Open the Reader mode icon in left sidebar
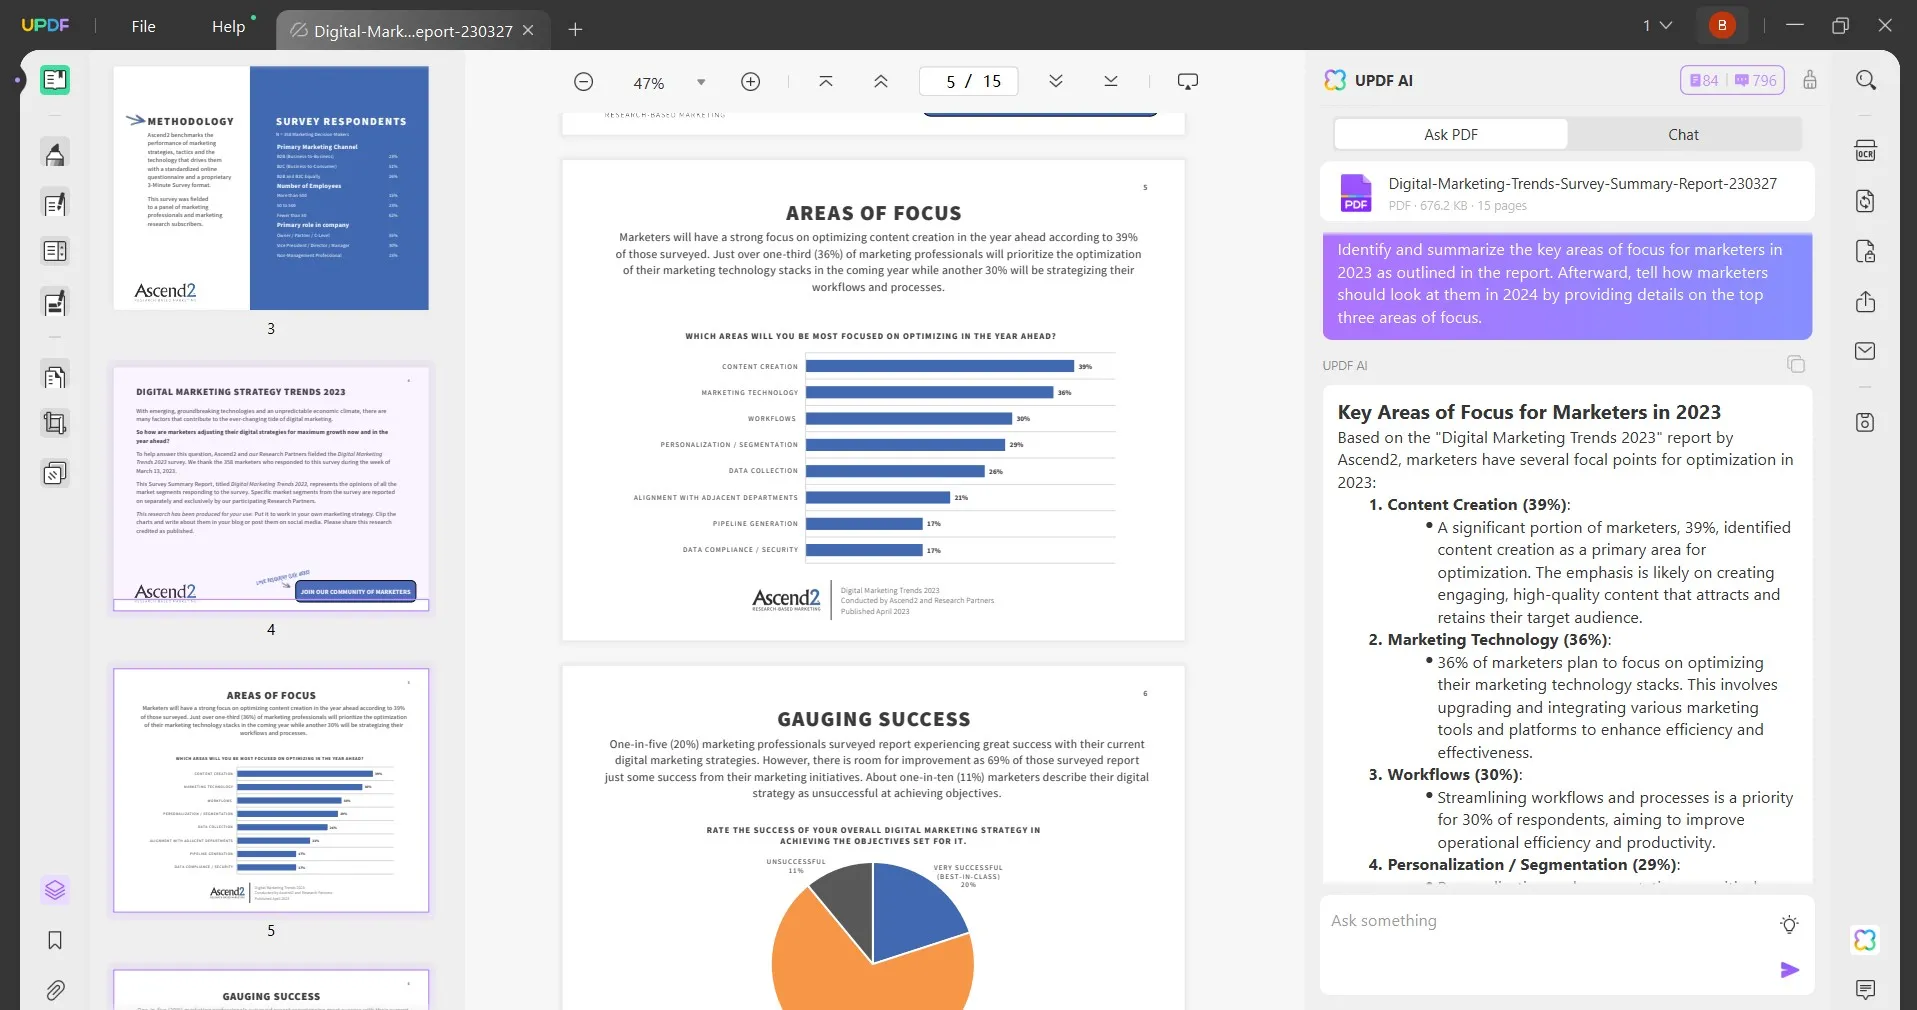This screenshot has height=1010, width=1917. point(55,80)
